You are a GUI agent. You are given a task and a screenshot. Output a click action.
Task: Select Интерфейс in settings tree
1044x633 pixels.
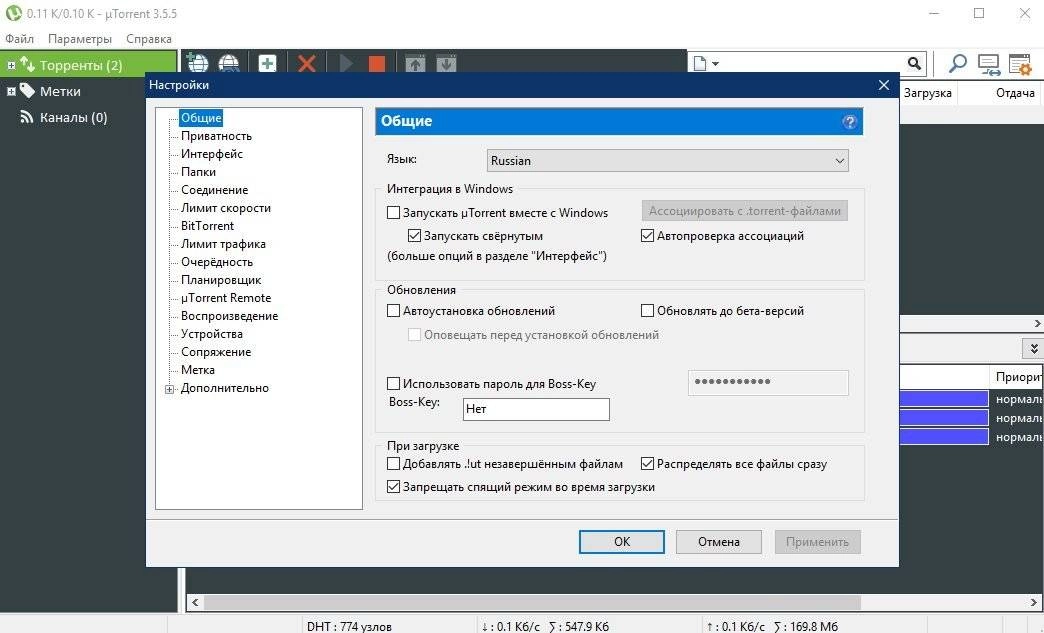click(x=212, y=154)
